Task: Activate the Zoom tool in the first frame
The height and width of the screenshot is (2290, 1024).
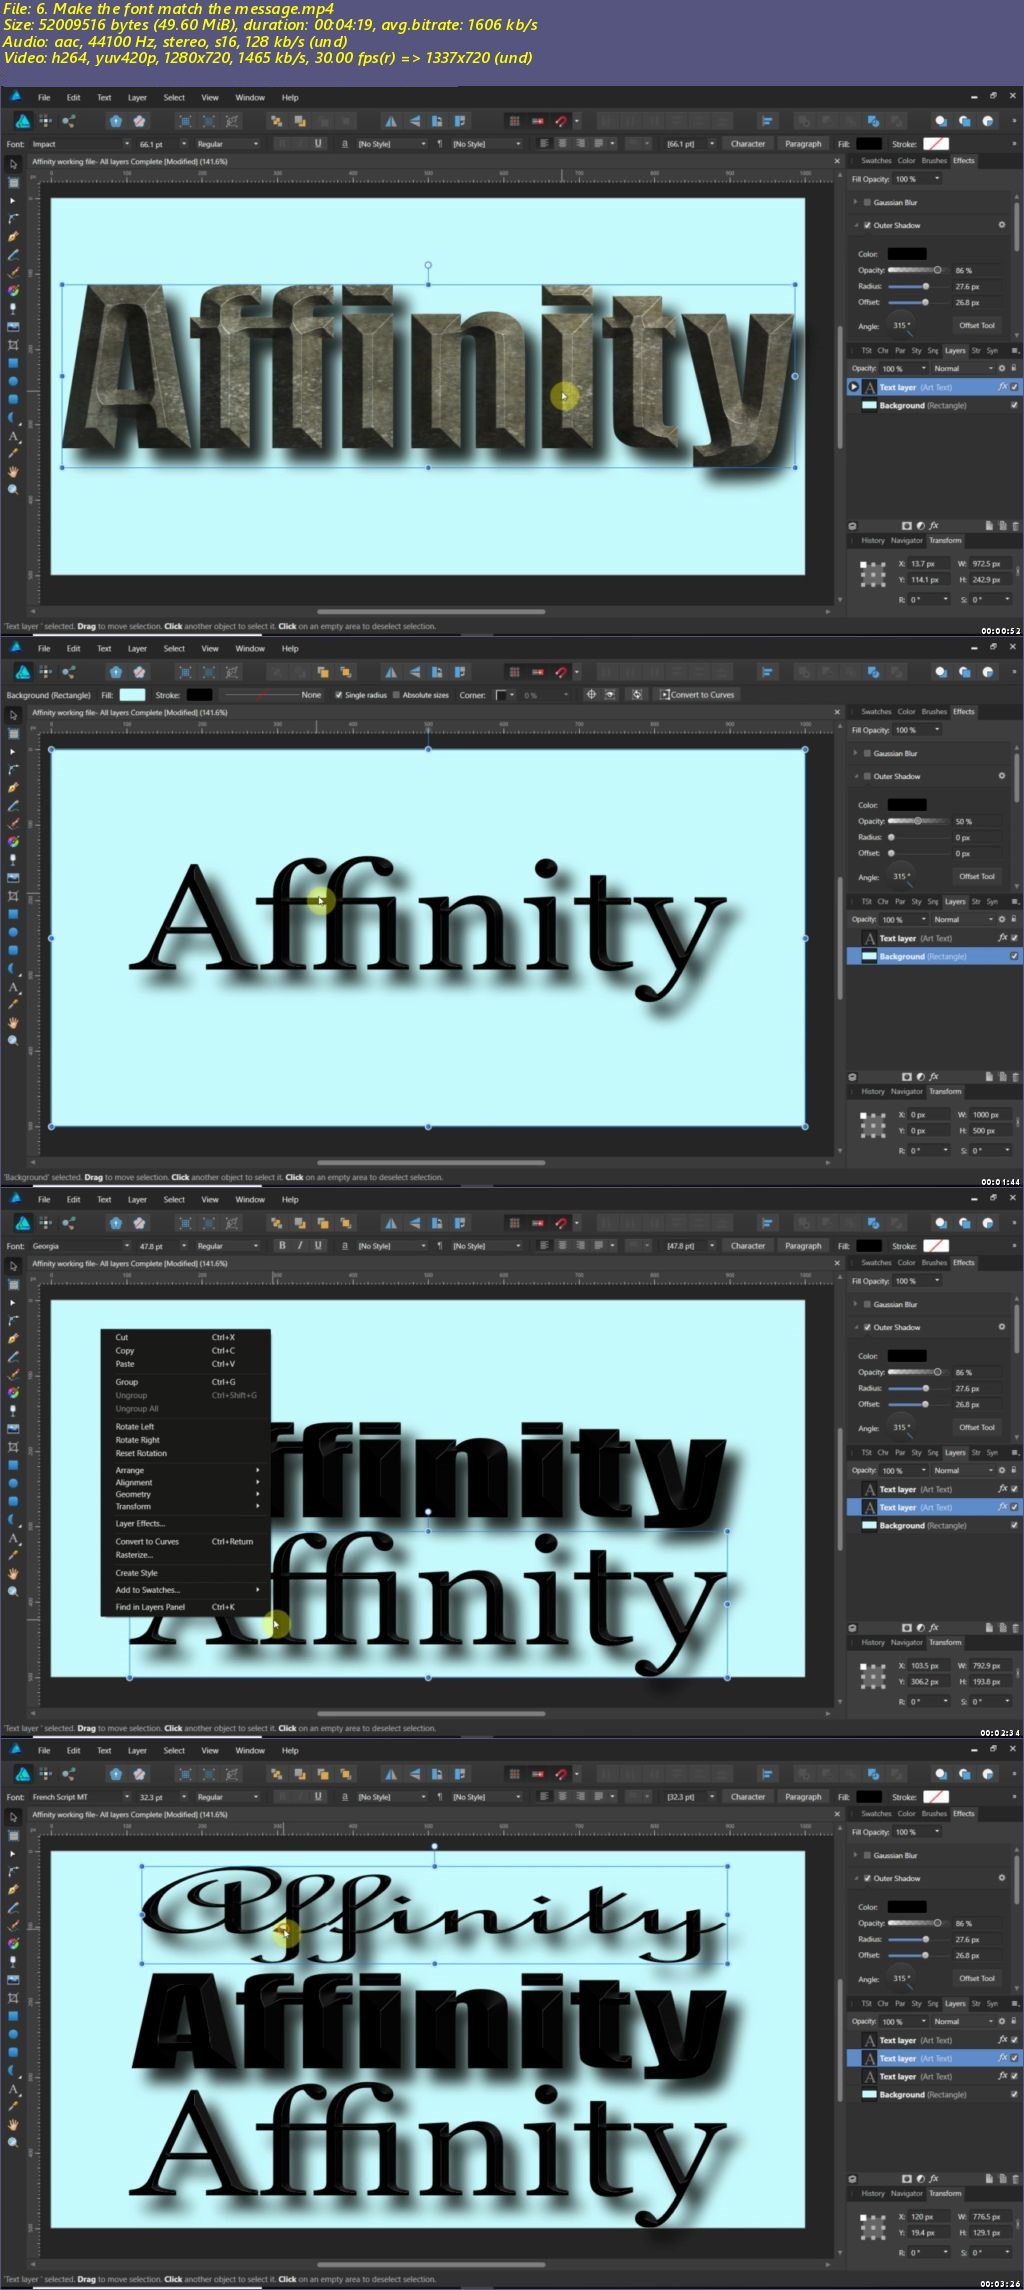Action: click(x=13, y=489)
